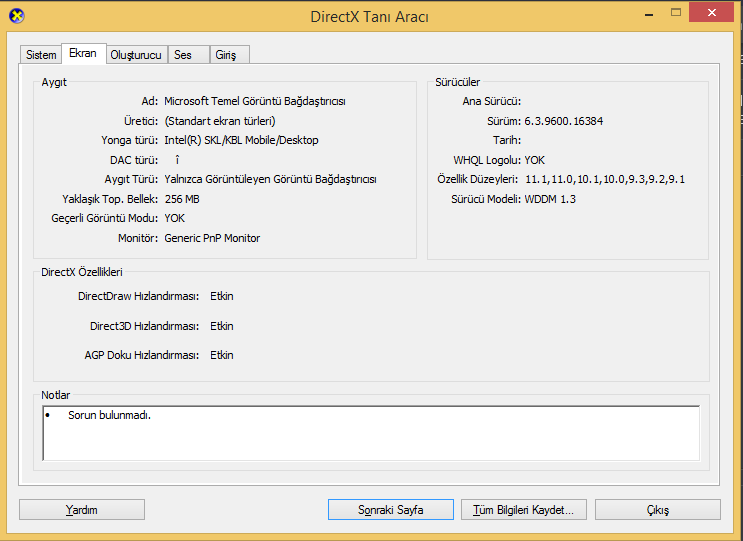Click the WHQL Logolu 'YOK' value
Screen dimensions: 743x541
[535, 160]
